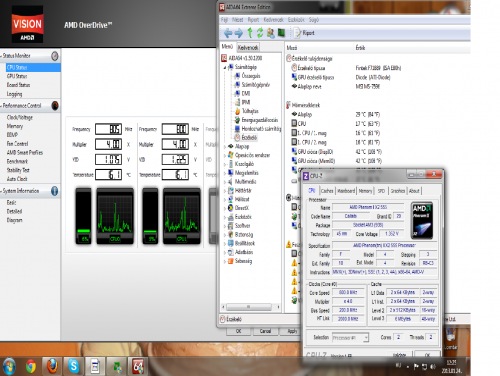Image resolution: width=500 pixels, height=376 pixels.
Task: Open the Detailed system information page
Action: tap(14, 211)
